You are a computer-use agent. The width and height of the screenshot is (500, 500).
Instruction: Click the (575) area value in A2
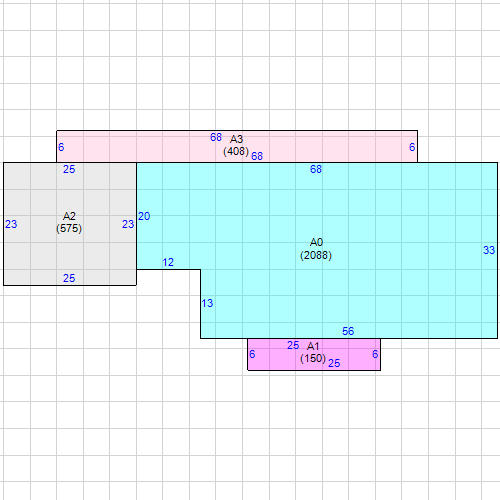click(x=69, y=228)
